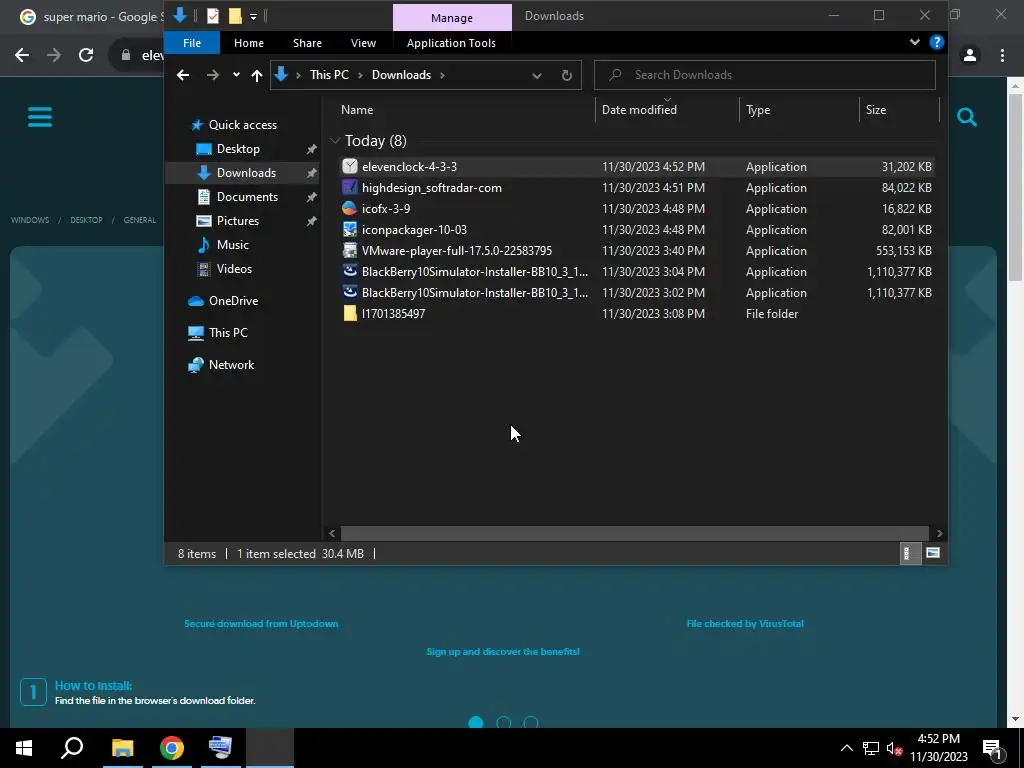
Task: Switch to large icons view in status bar
Action: click(933, 553)
